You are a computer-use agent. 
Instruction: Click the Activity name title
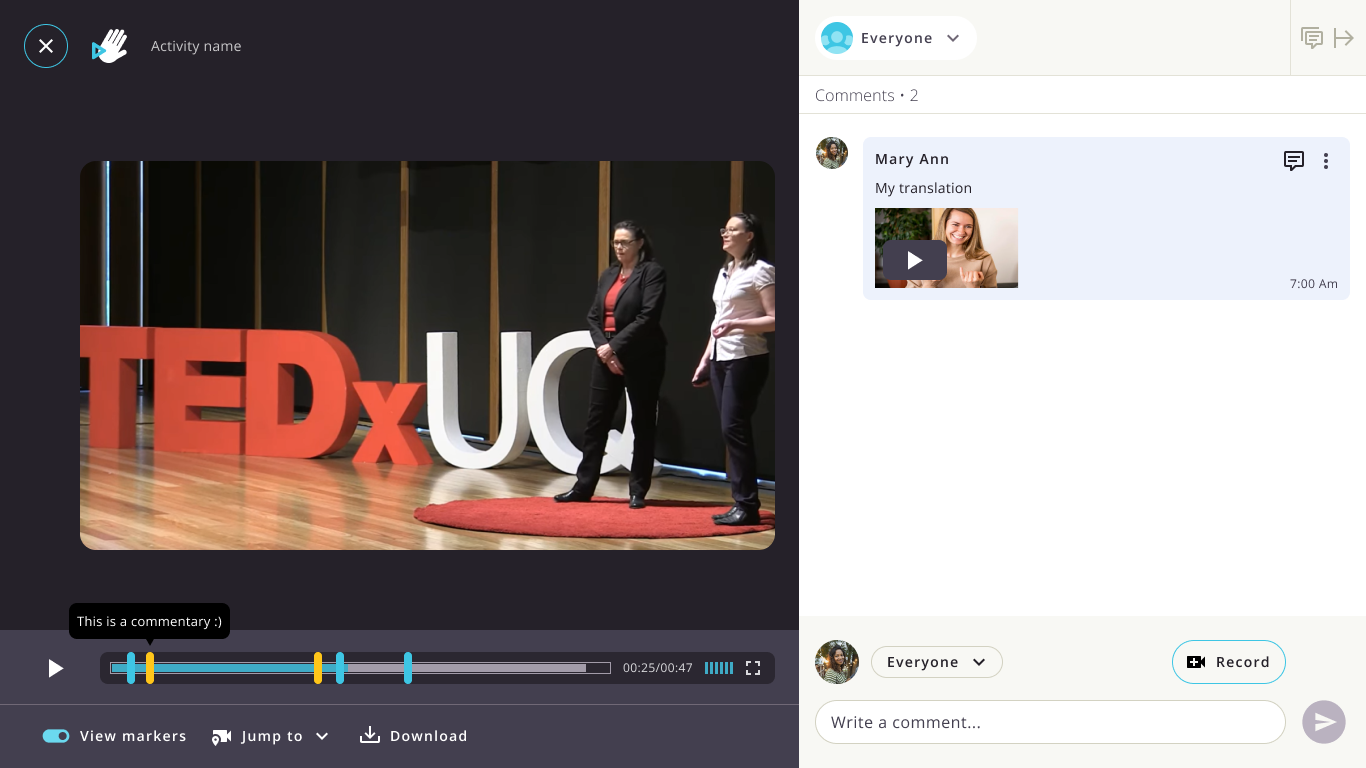196,46
